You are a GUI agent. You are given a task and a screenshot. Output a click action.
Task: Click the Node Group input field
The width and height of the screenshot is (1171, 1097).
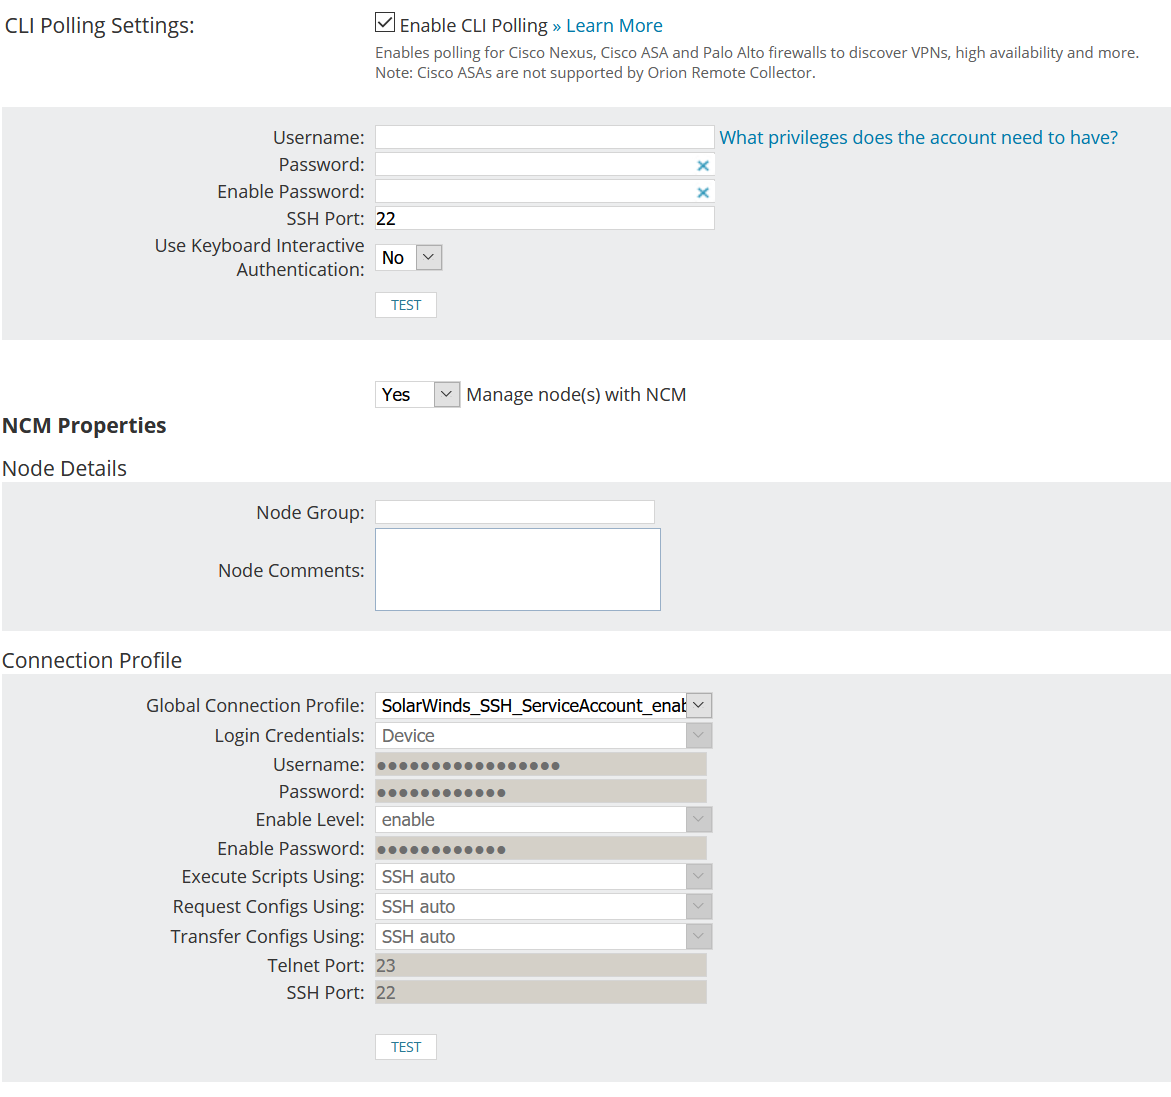[x=514, y=513]
